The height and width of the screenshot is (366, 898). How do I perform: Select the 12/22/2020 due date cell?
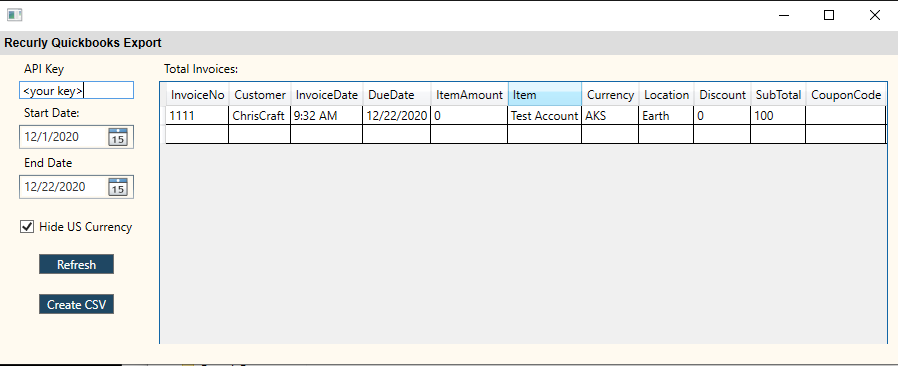396,116
